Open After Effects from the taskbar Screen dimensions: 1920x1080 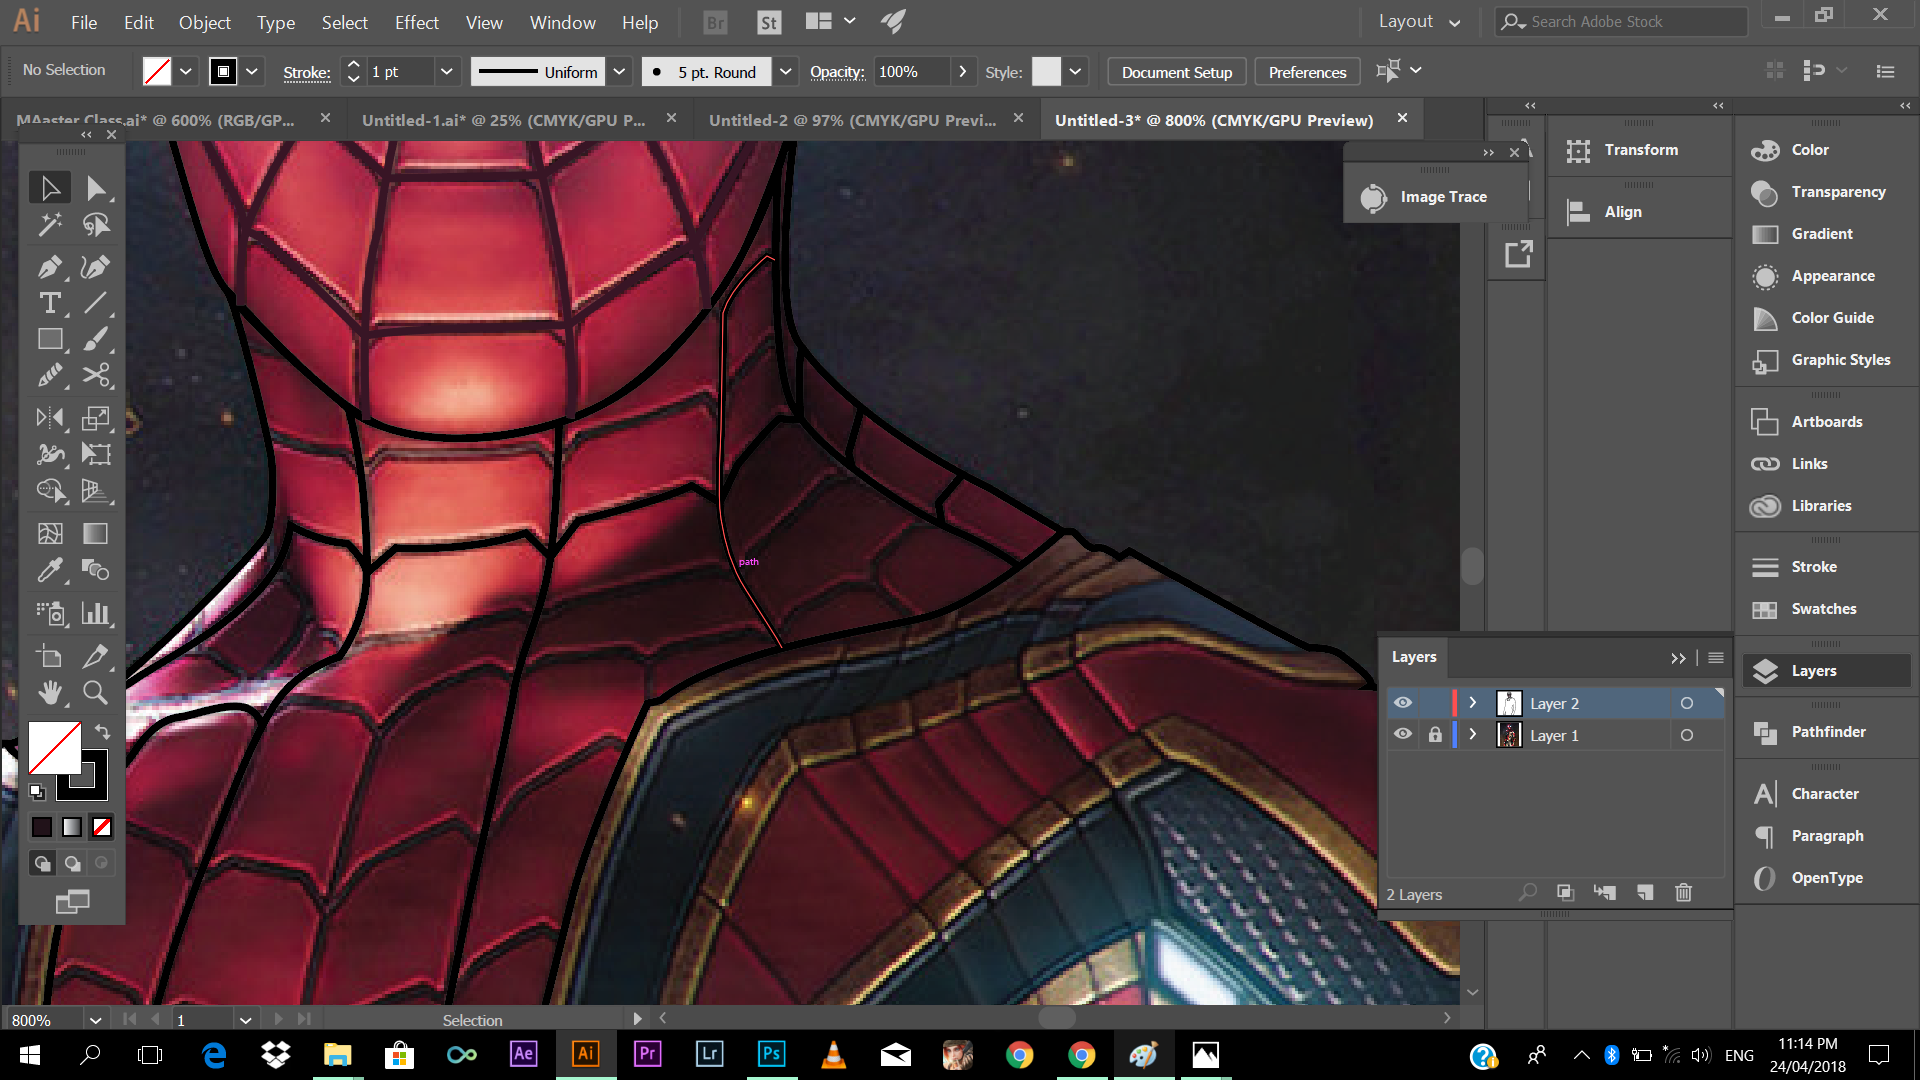pos(523,1054)
